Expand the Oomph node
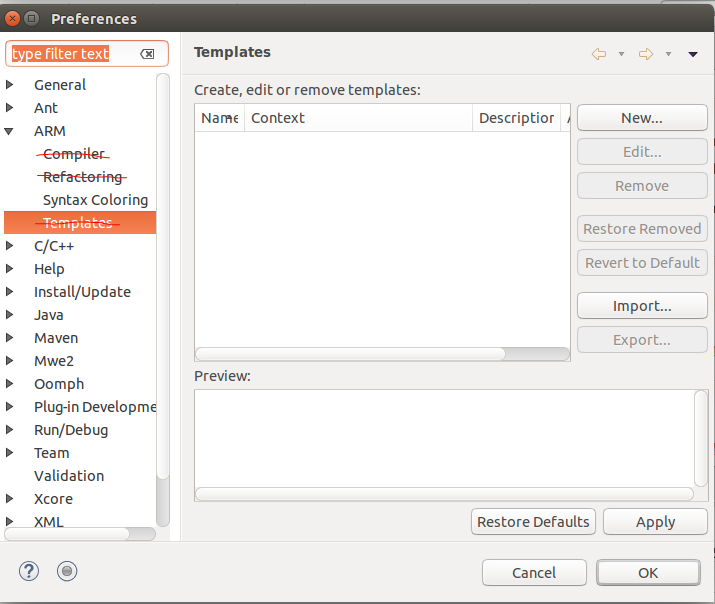 coord(9,384)
